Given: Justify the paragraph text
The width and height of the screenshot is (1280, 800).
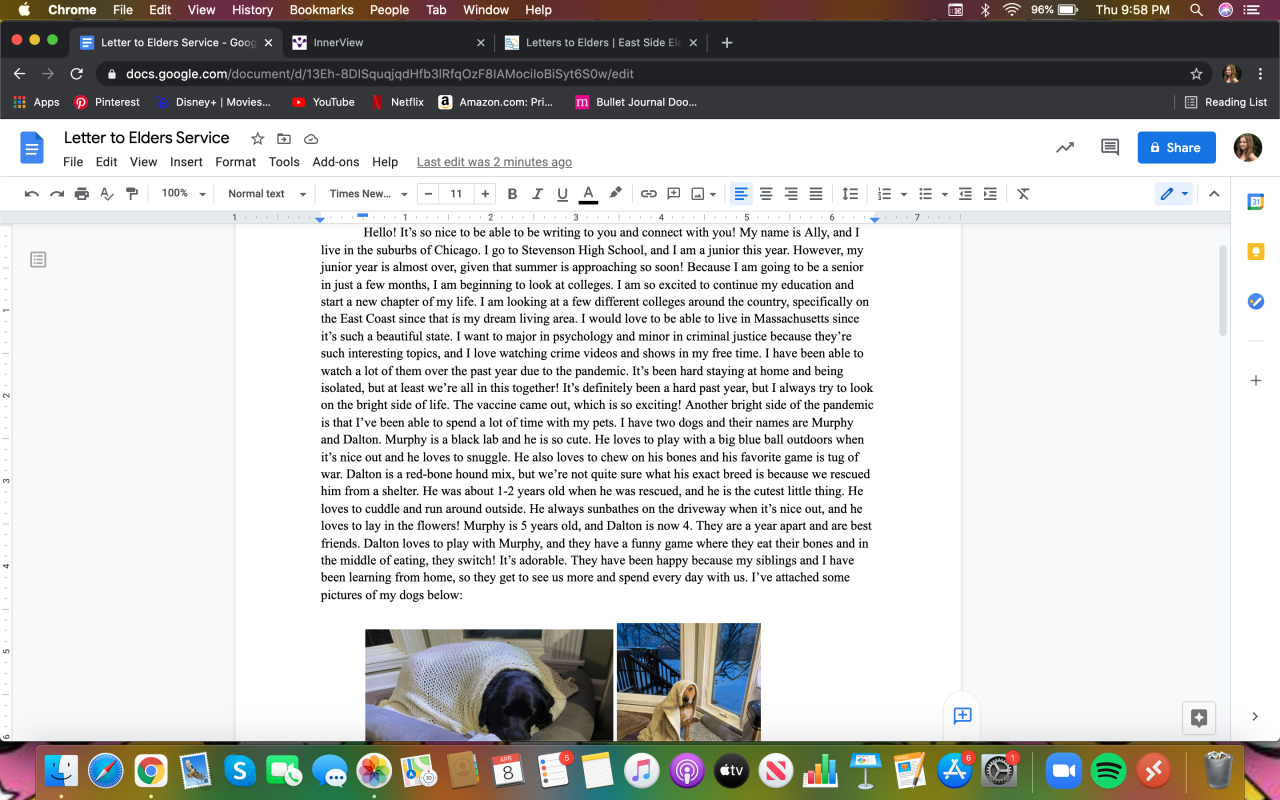Looking at the screenshot, I should [816, 194].
